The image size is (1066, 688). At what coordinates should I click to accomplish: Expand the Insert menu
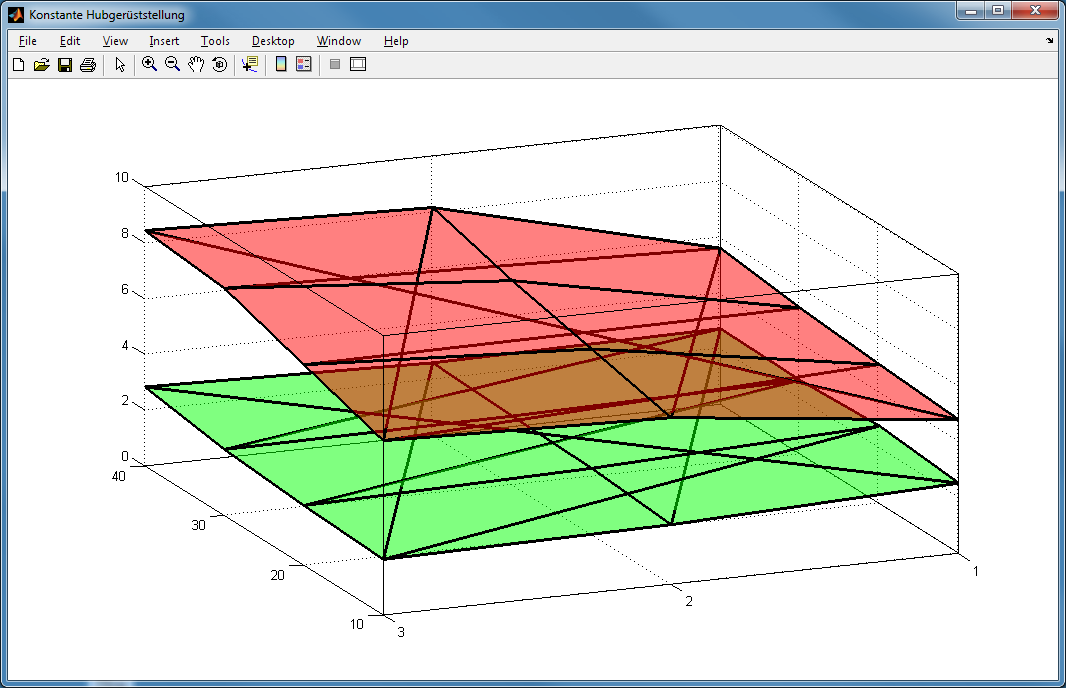pyautogui.click(x=164, y=41)
